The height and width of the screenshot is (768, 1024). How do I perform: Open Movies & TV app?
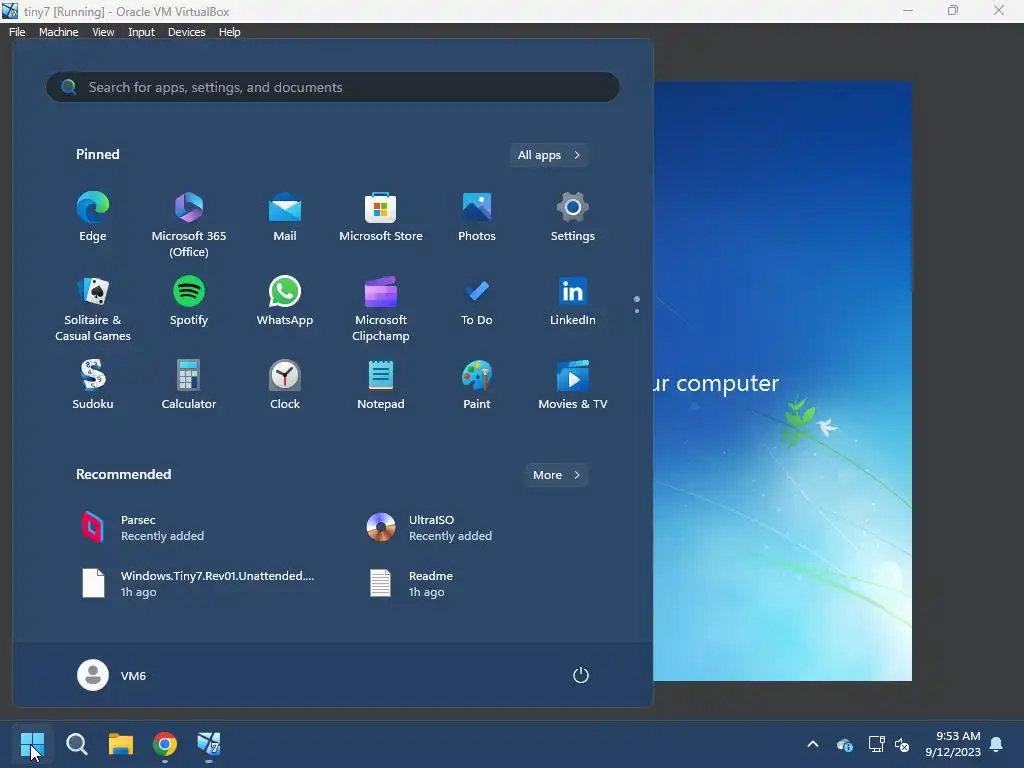(x=573, y=385)
